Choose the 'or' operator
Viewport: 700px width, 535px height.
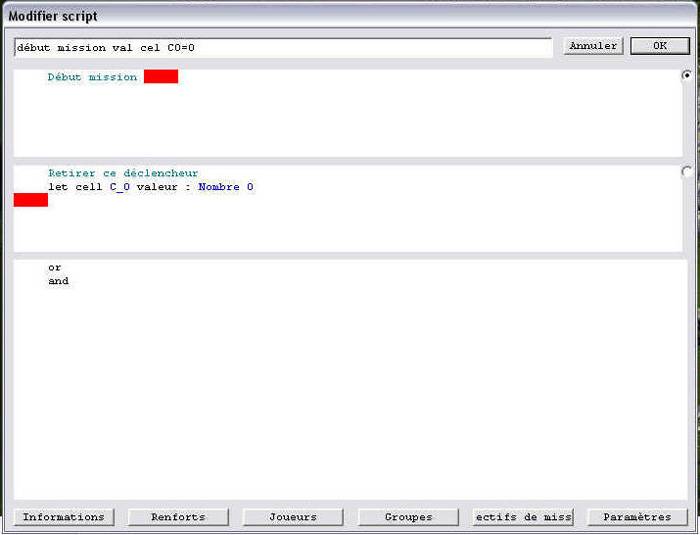coord(55,267)
